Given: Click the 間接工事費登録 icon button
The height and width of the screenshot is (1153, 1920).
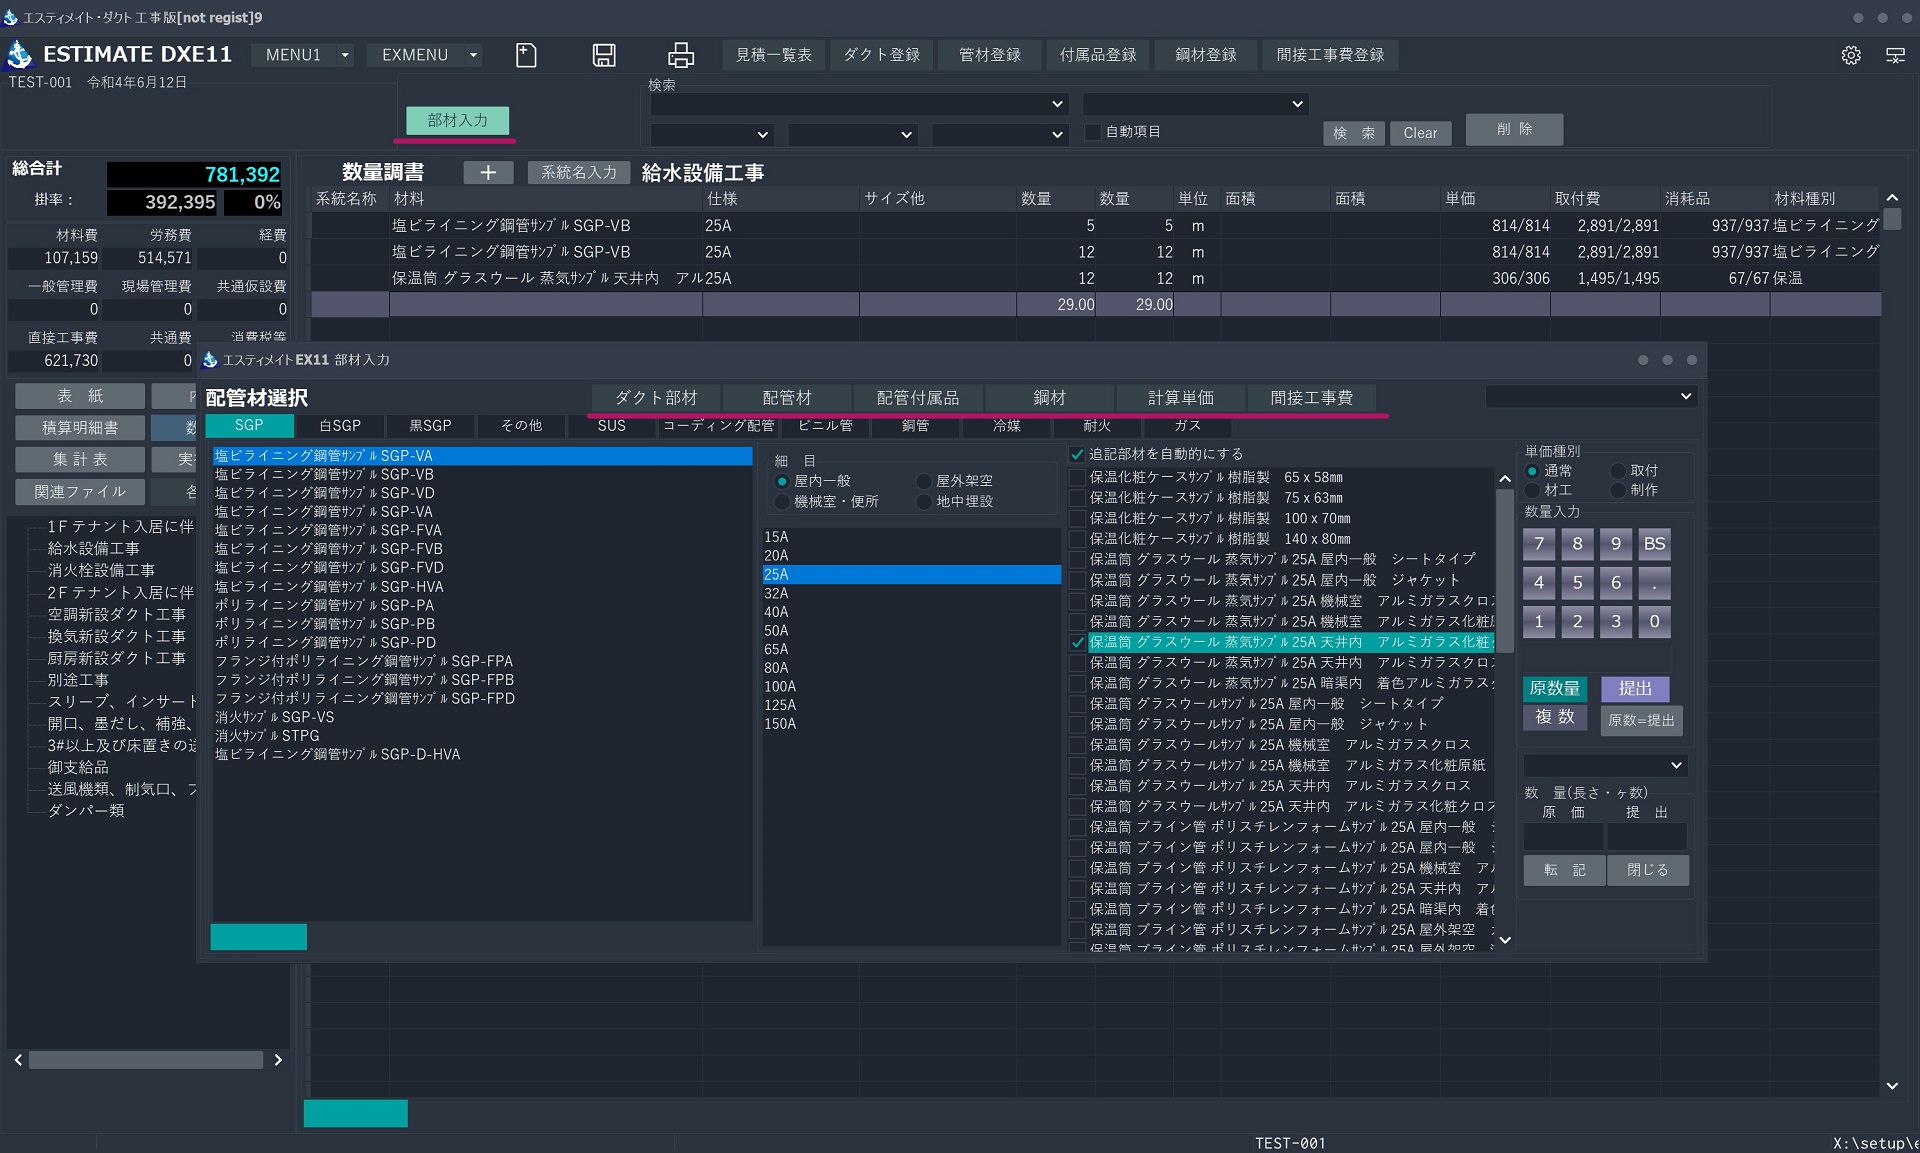Looking at the screenshot, I should pyautogui.click(x=1330, y=53).
